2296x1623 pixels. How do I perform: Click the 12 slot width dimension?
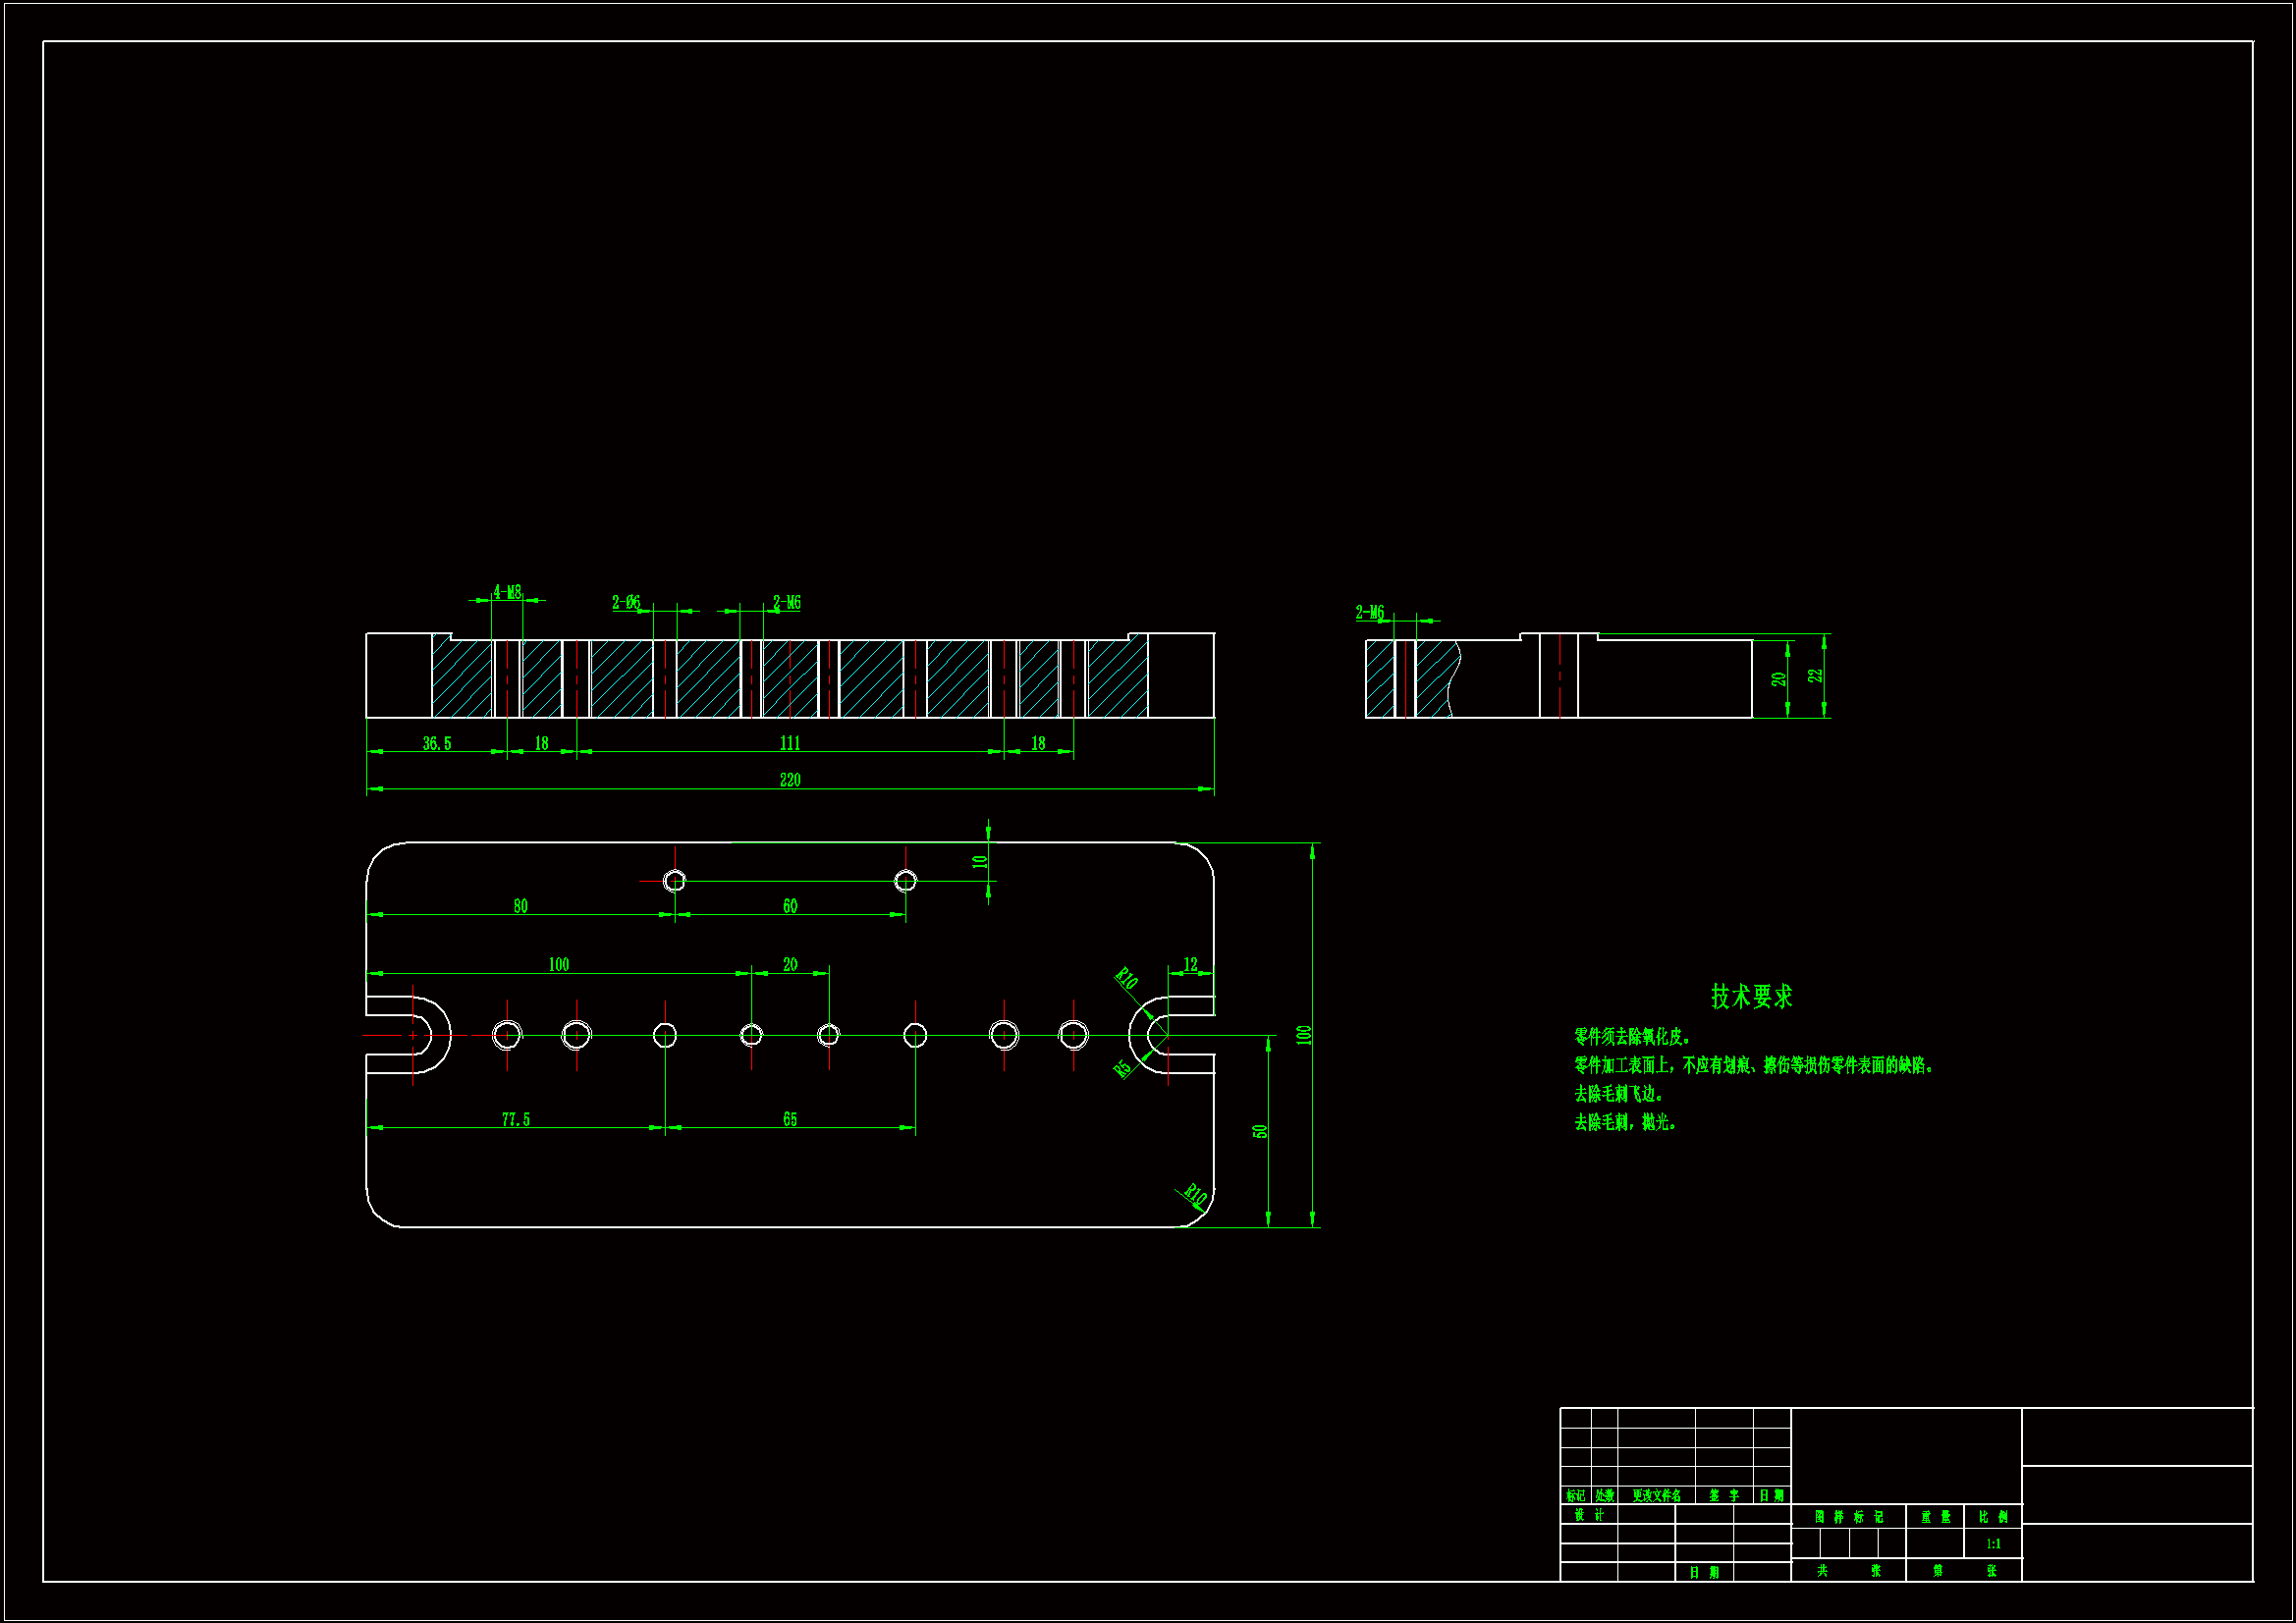click(1190, 964)
